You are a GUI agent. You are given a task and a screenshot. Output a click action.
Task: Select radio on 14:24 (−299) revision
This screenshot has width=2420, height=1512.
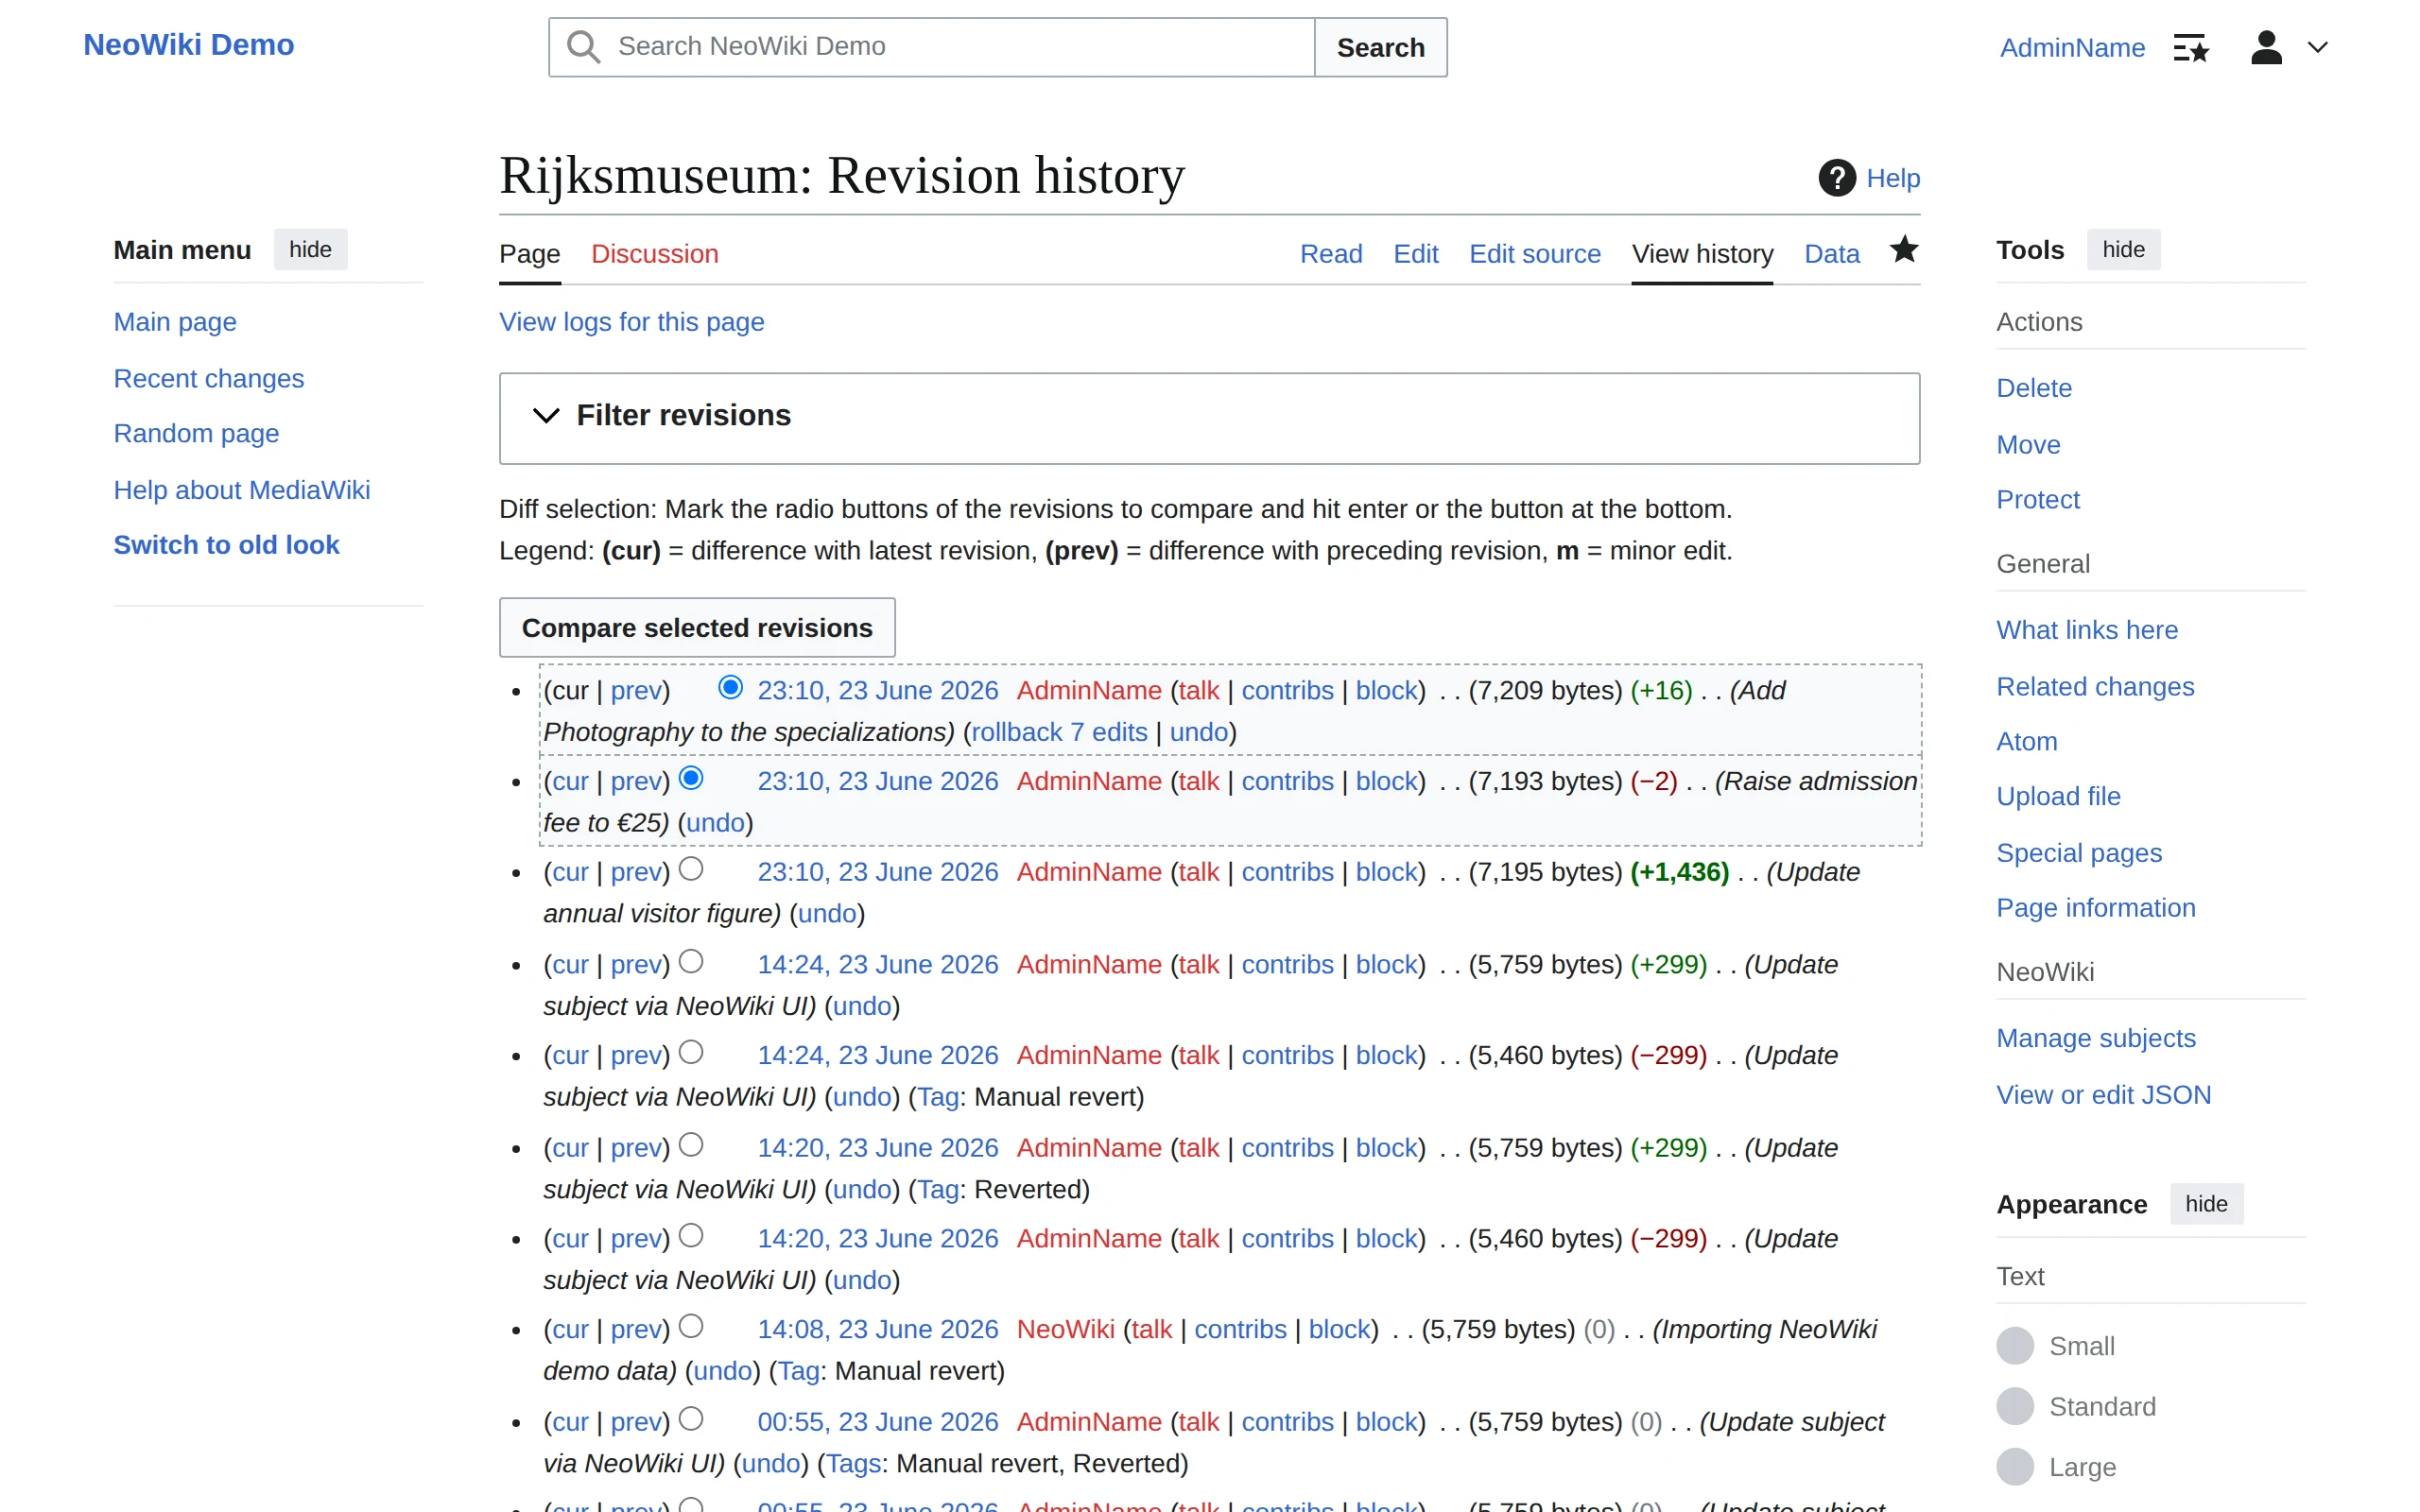tap(691, 1052)
